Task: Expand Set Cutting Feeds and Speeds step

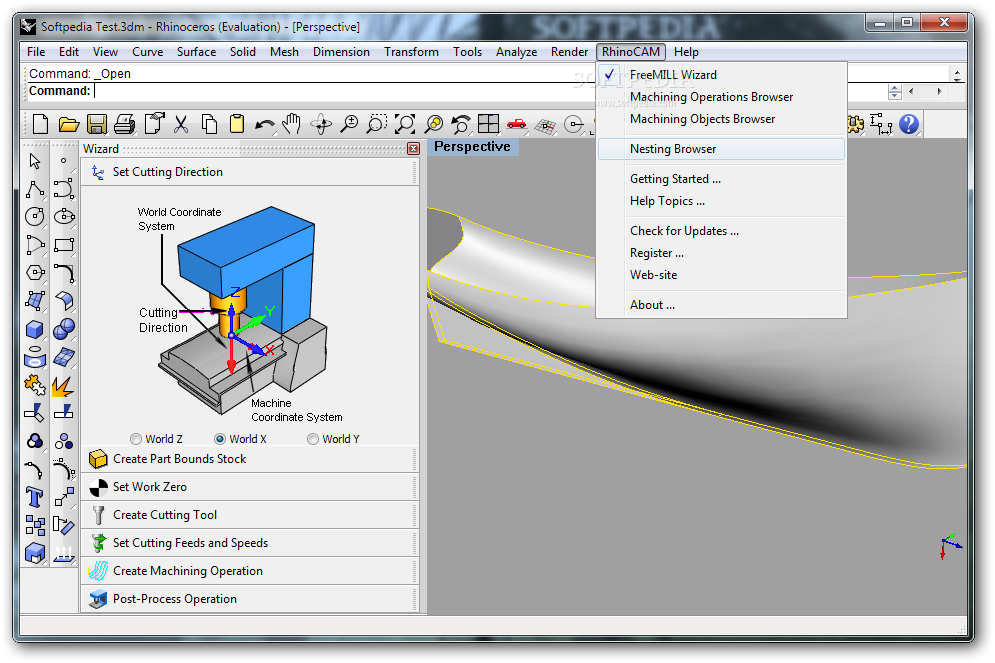Action: tap(250, 542)
